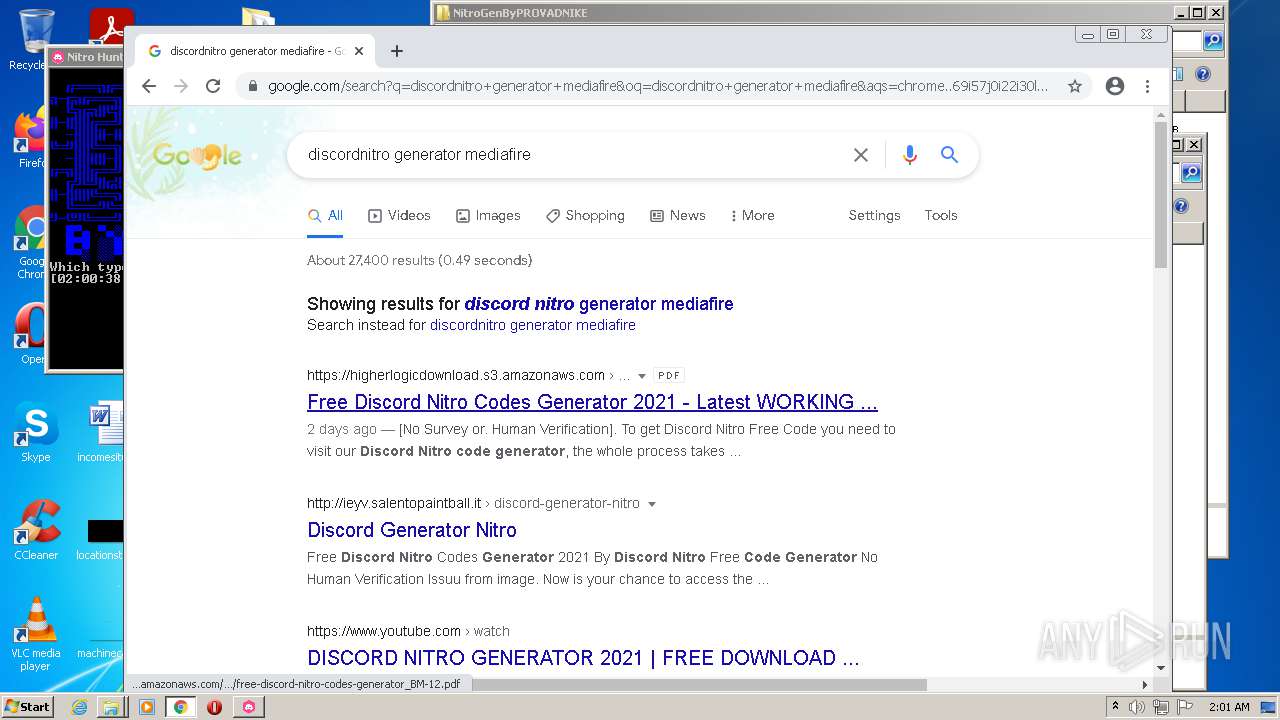1280x720 pixels.
Task: Open Google search Settings
Action: (x=874, y=215)
